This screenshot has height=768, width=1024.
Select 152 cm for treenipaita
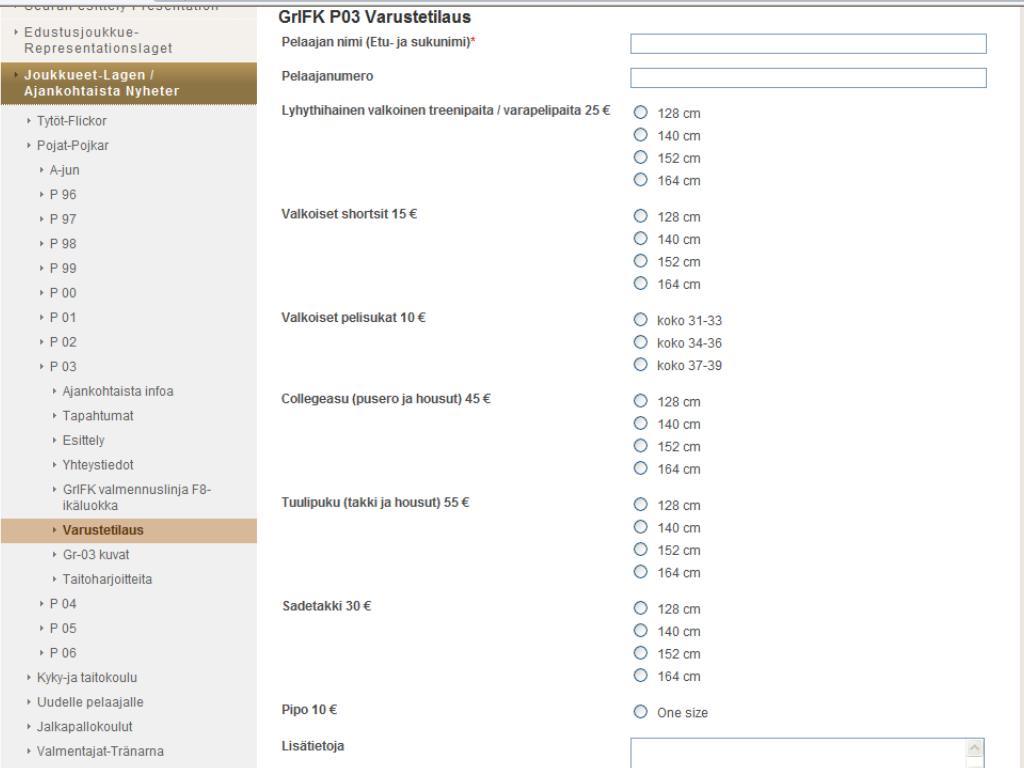click(x=641, y=157)
